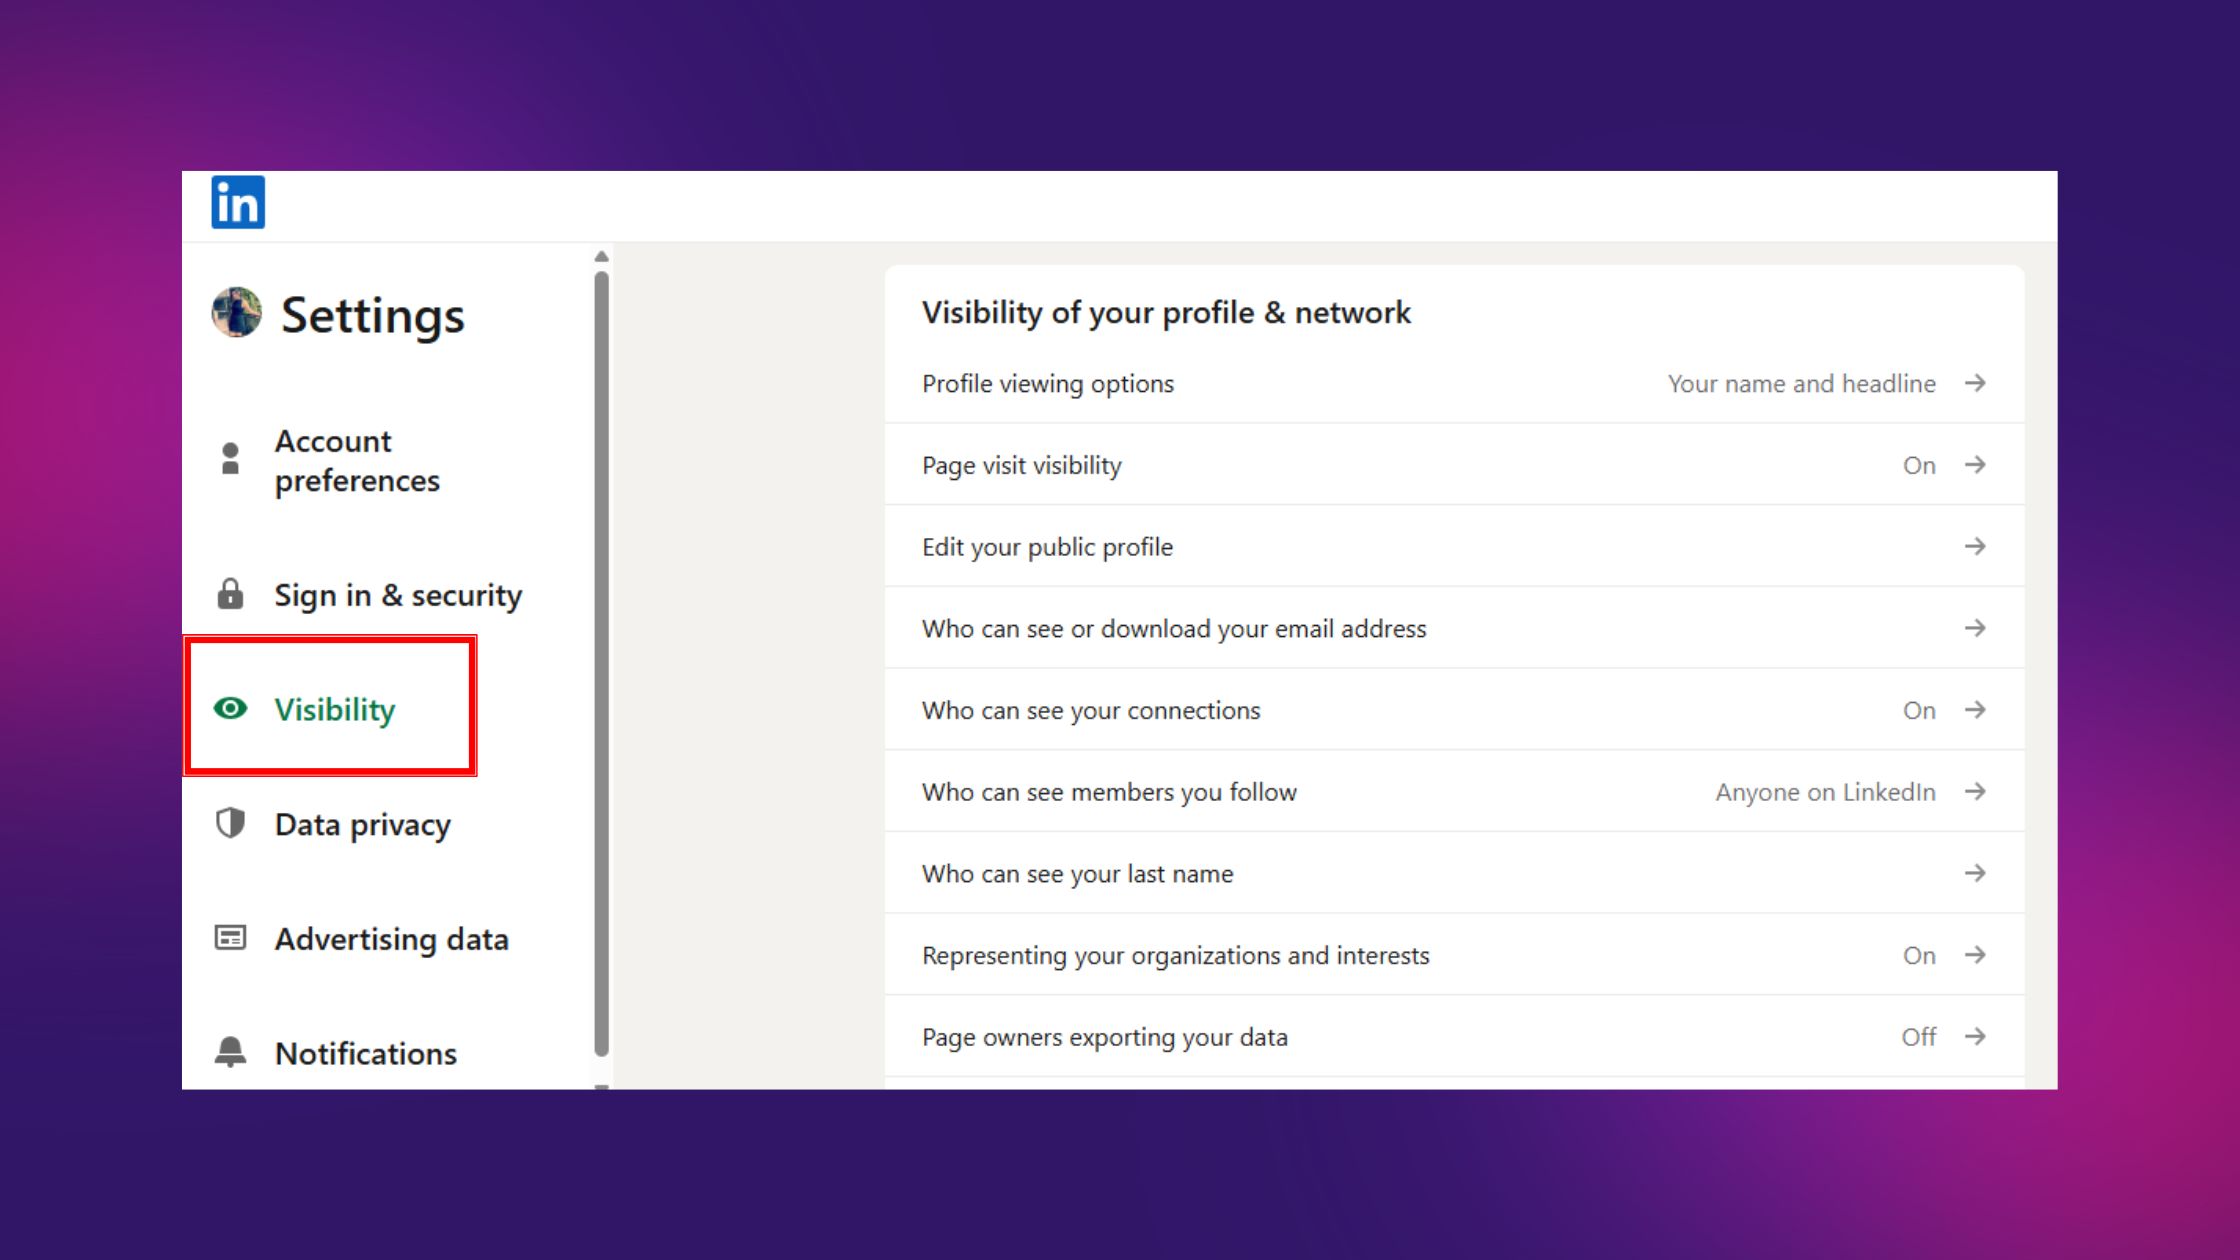Viewport: 2240px width, 1260px height.
Task: Click the On status for connections visibility
Action: pyautogui.click(x=1918, y=711)
